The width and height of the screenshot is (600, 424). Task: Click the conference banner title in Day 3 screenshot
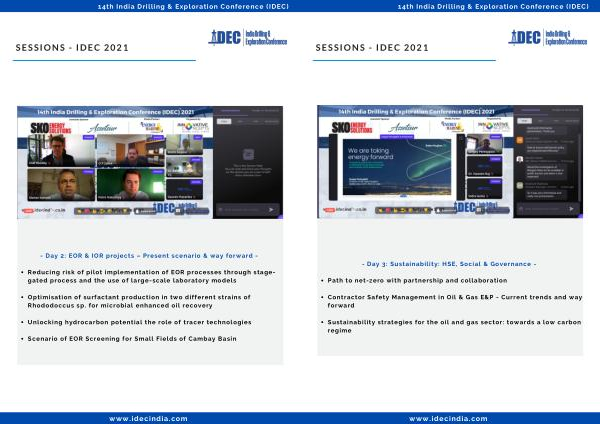point(416,112)
